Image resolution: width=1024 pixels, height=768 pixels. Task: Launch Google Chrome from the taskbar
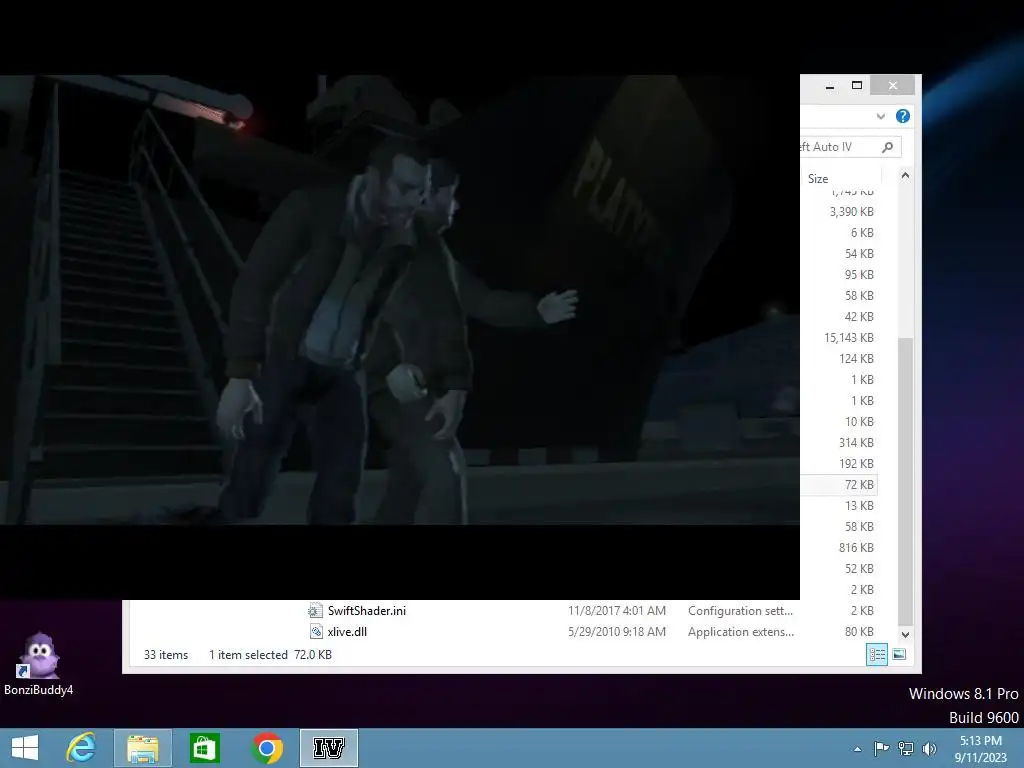click(x=266, y=748)
